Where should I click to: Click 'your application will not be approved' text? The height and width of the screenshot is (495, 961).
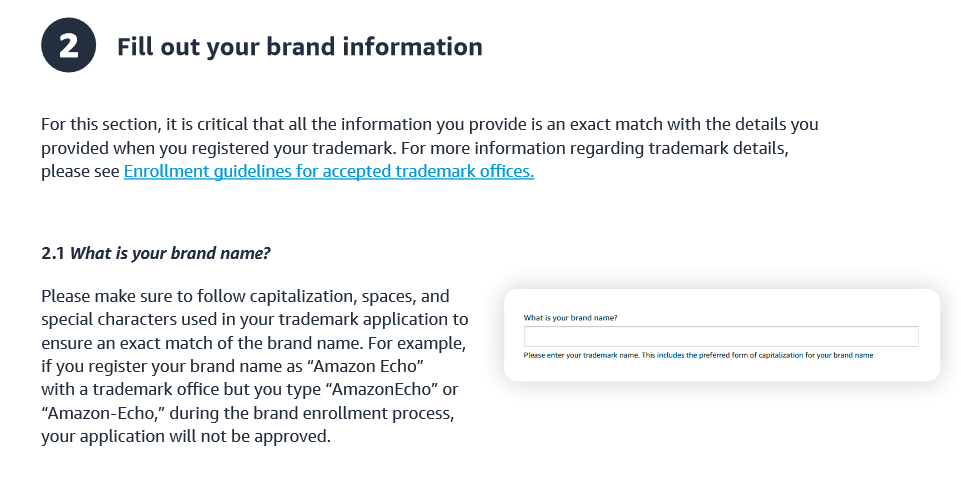click(x=186, y=436)
